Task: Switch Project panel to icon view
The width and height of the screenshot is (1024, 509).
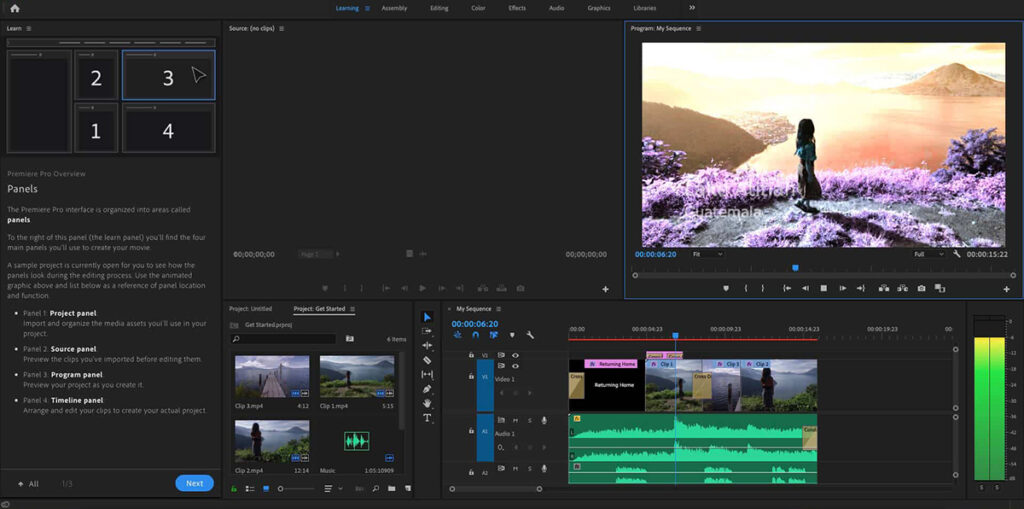Action: [266, 488]
